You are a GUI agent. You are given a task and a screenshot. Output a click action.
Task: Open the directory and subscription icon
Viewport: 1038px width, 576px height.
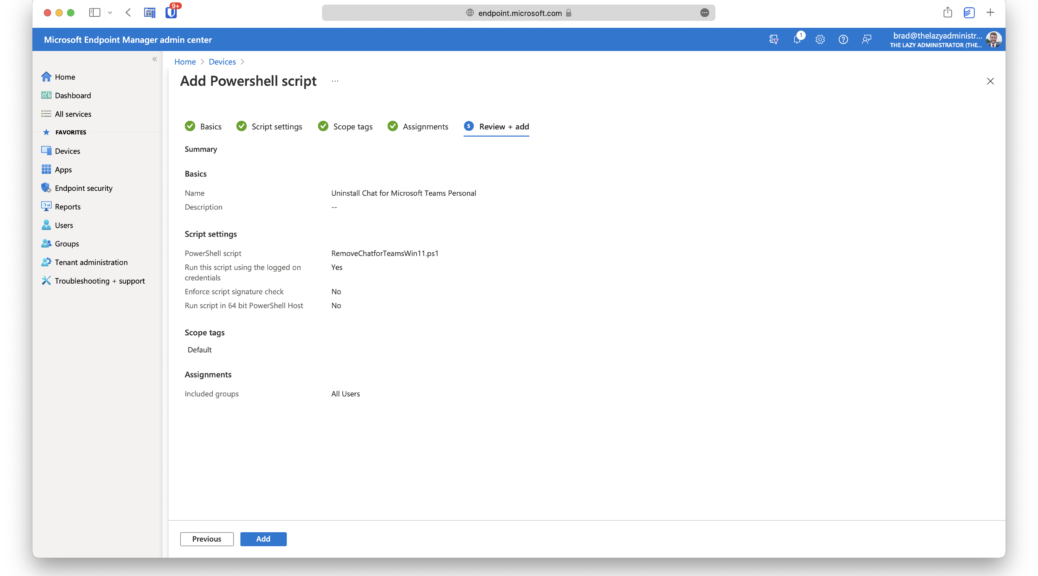[x=774, y=40]
